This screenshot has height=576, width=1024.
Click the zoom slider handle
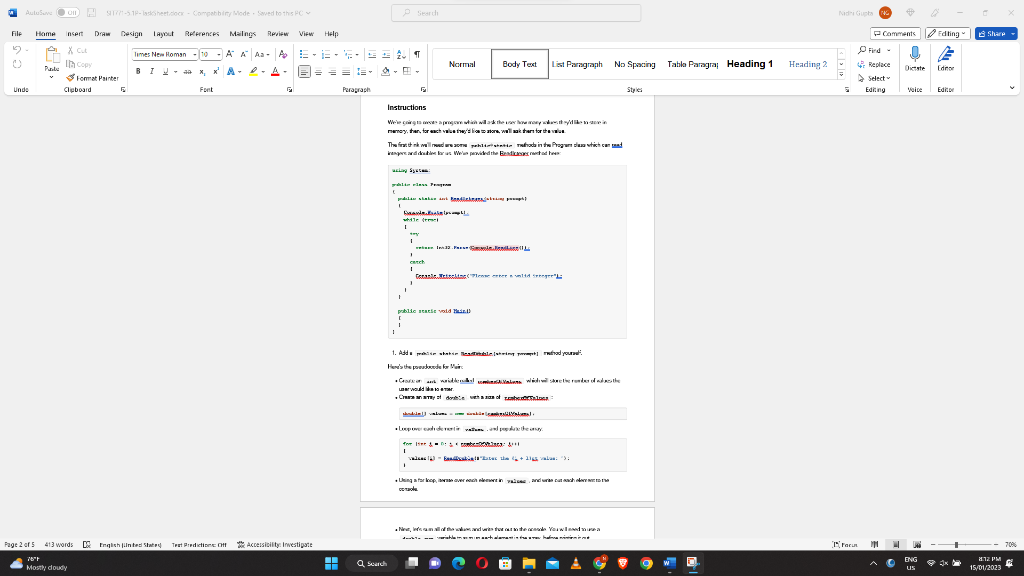click(x=956, y=544)
